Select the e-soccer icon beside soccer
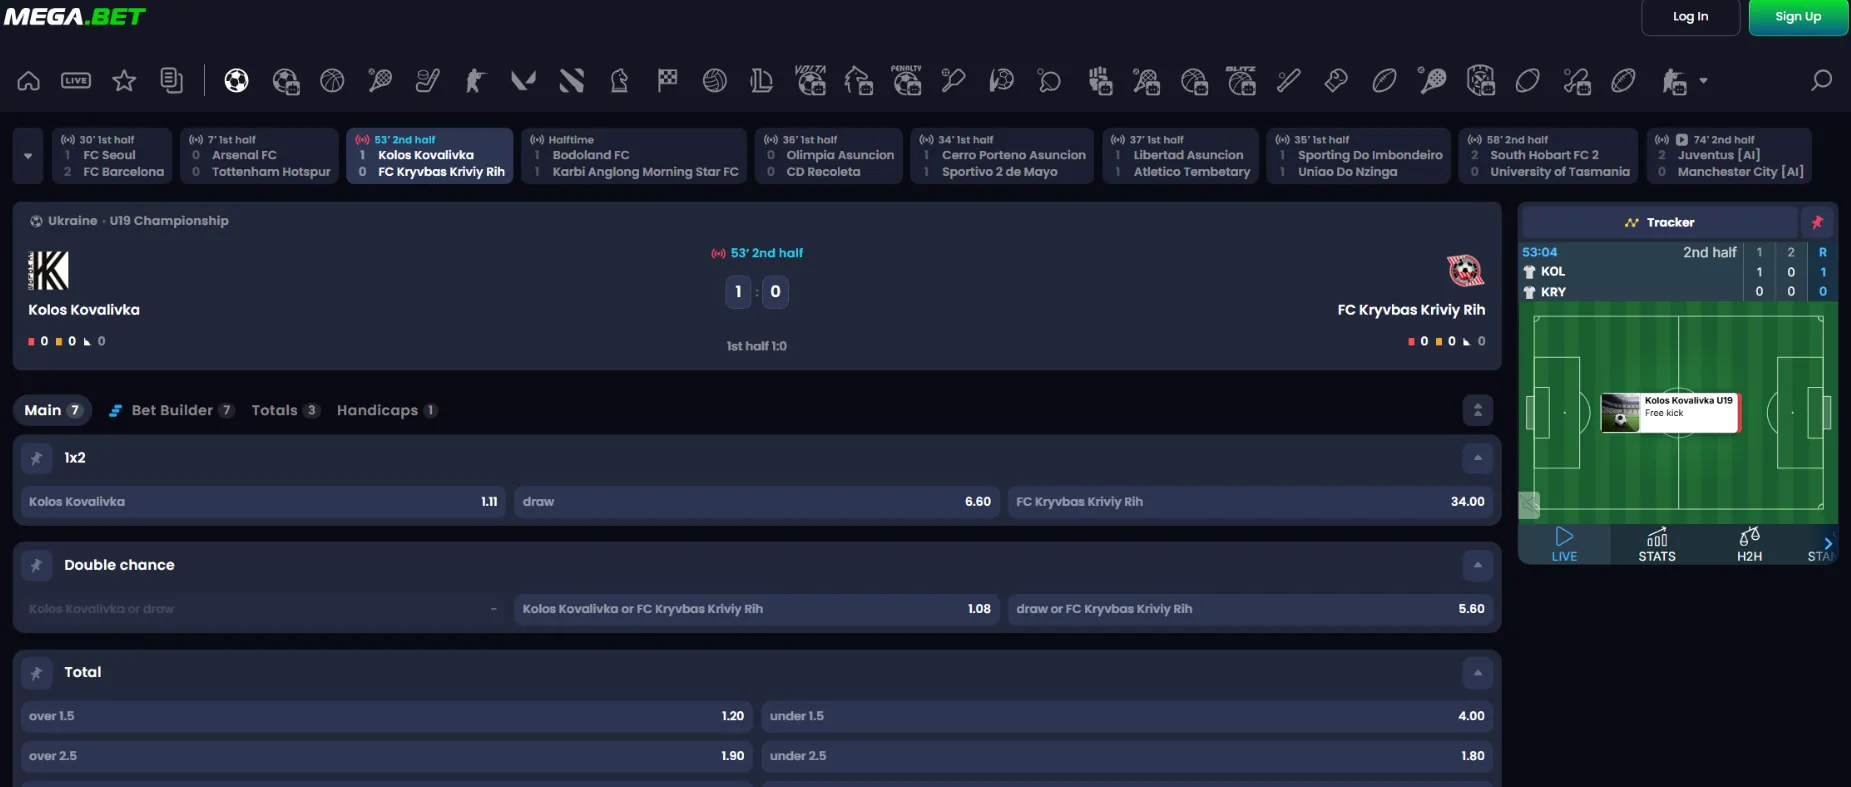The image size is (1851, 787). [285, 81]
